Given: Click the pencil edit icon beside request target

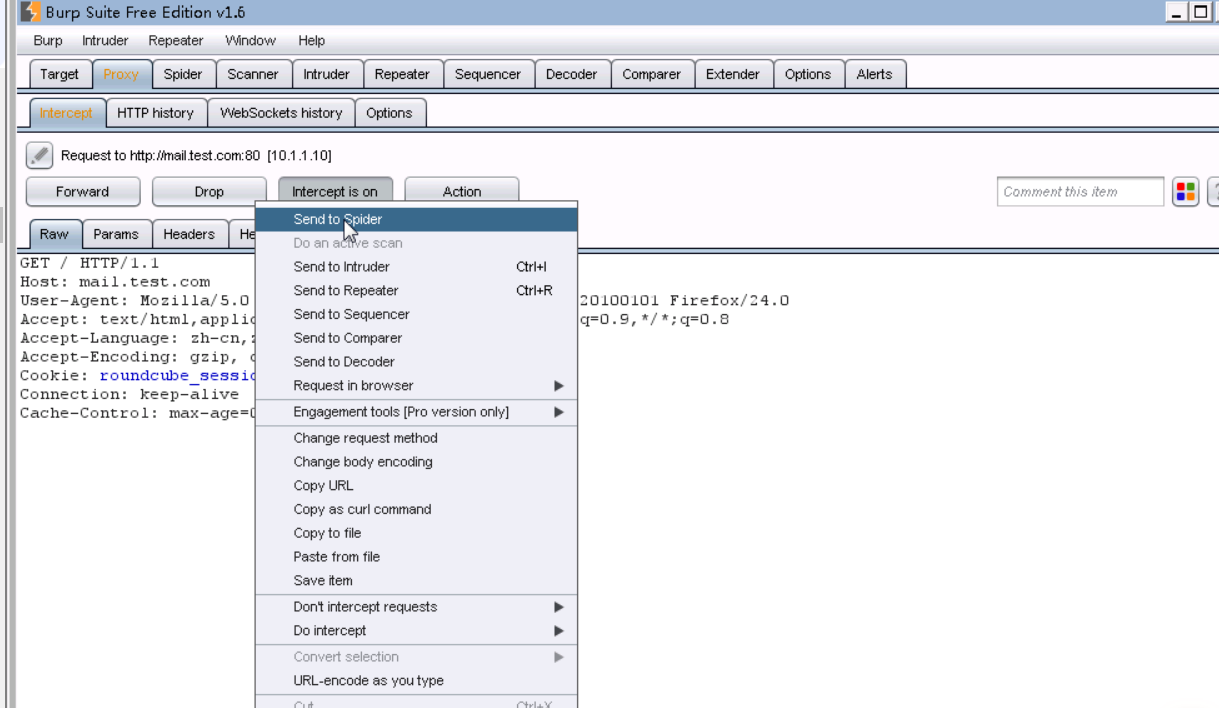Looking at the screenshot, I should tap(39, 156).
